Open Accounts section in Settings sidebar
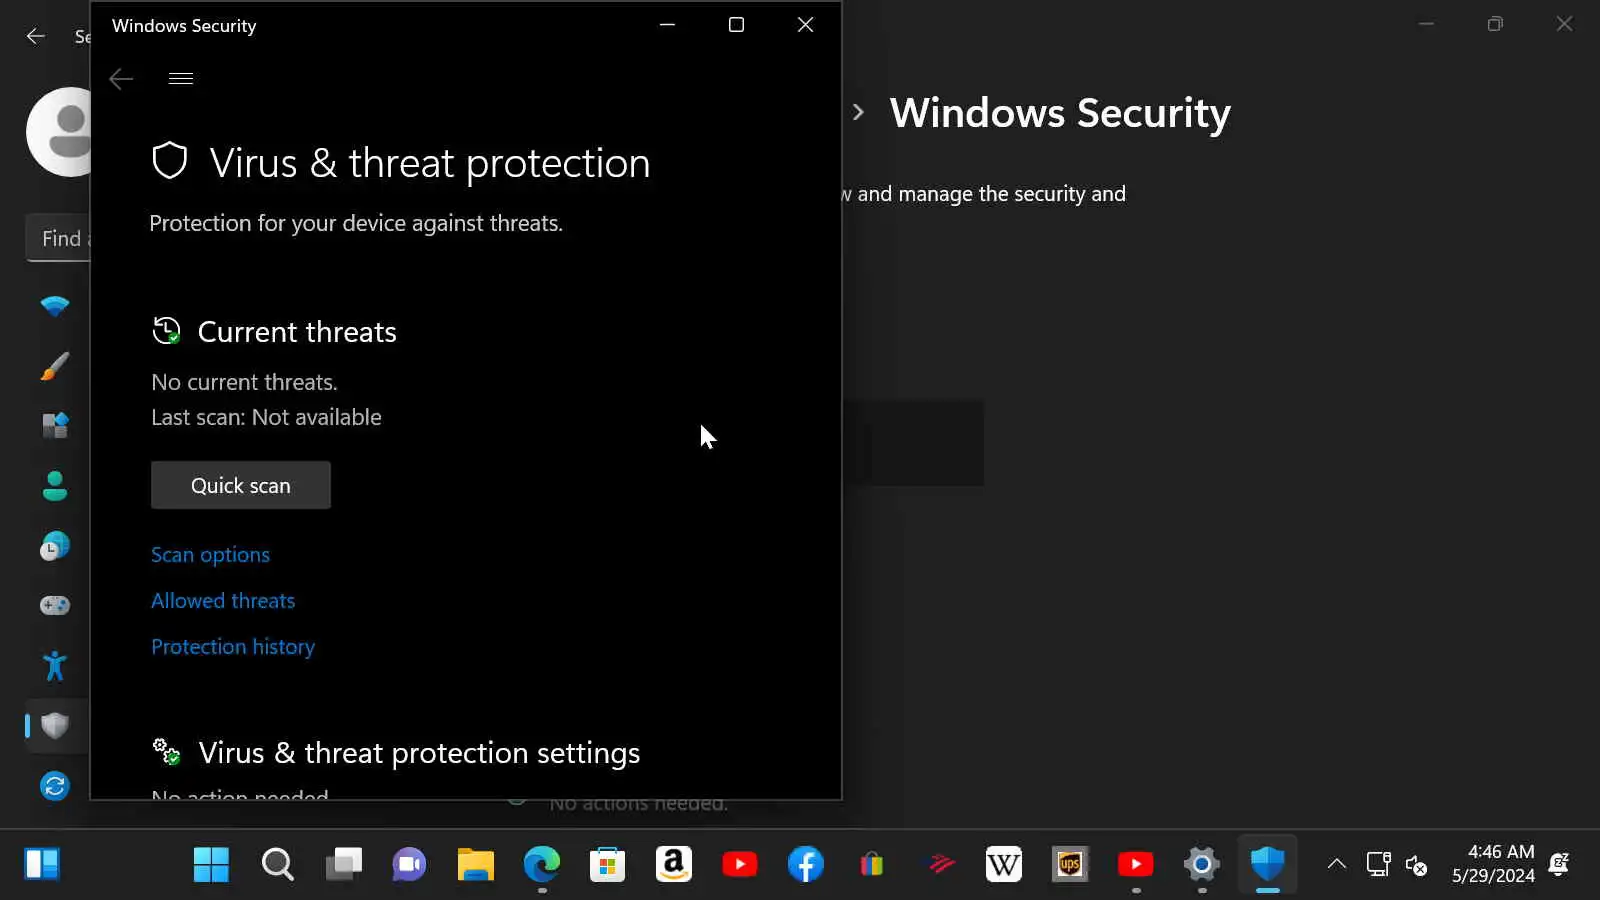Viewport: 1600px width, 900px height. (x=55, y=486)
